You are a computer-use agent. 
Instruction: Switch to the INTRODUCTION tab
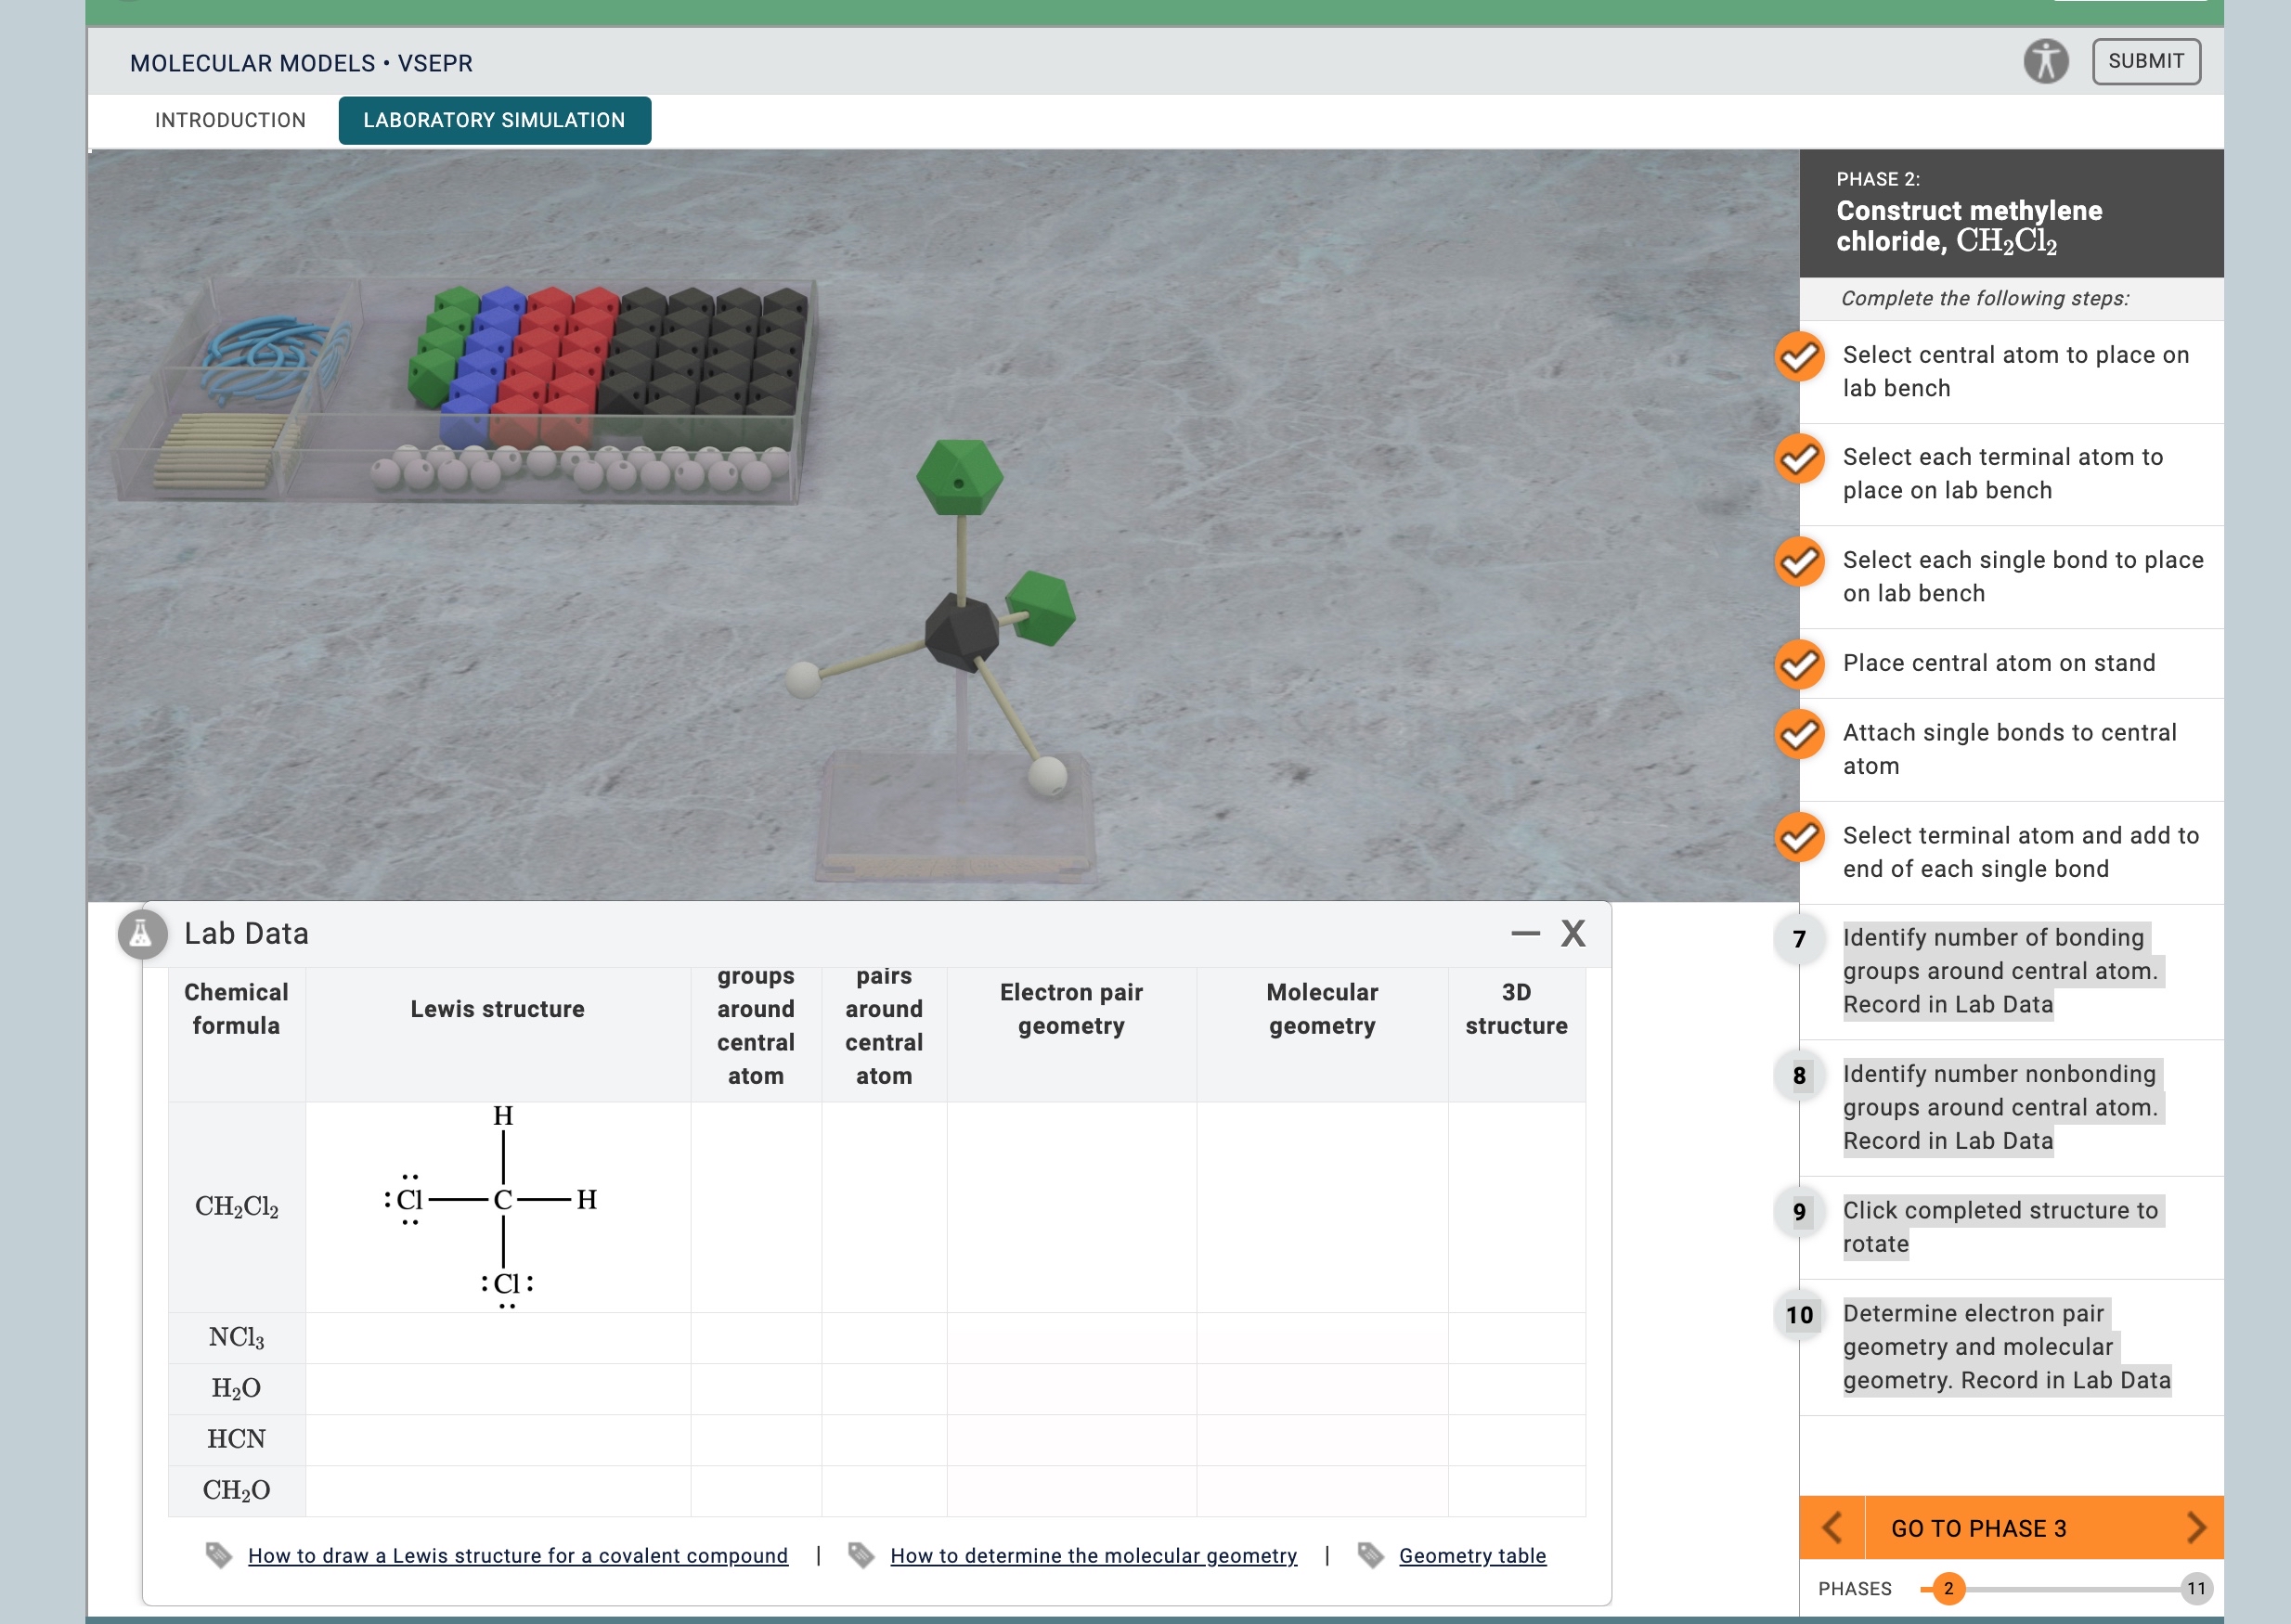click(x=230, y=120)
